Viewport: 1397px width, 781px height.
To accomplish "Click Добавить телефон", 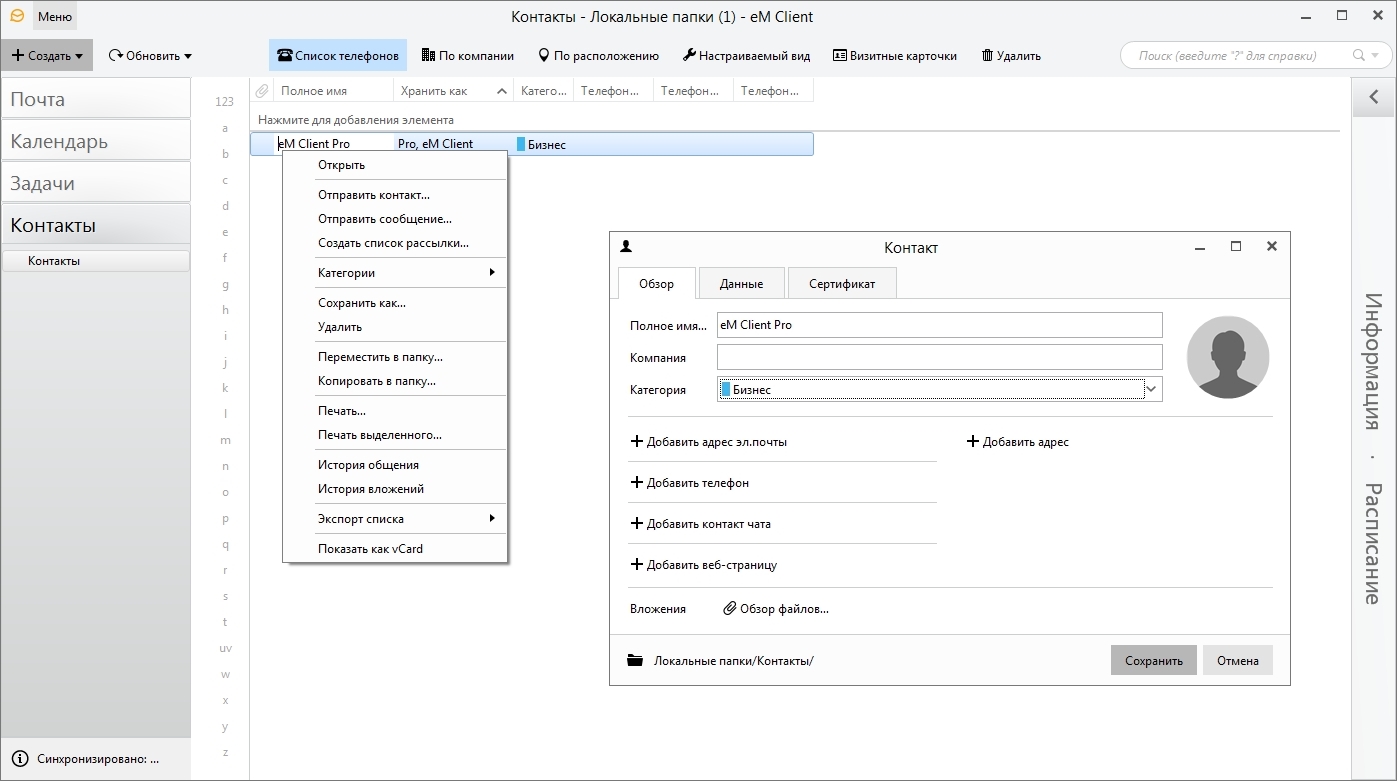I will coord(690,483).
